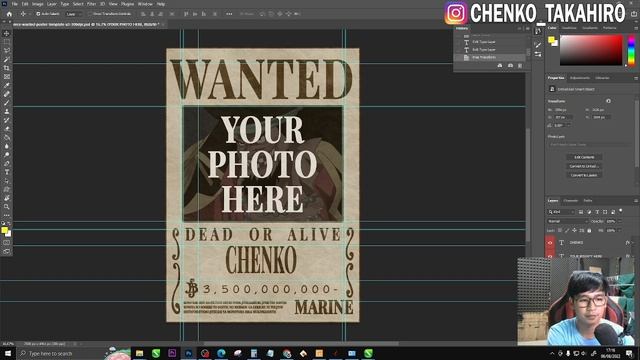The height and width of the screenshot is (360, 640).
Task: Delete current state in History panel
Action: coord(520,65)
